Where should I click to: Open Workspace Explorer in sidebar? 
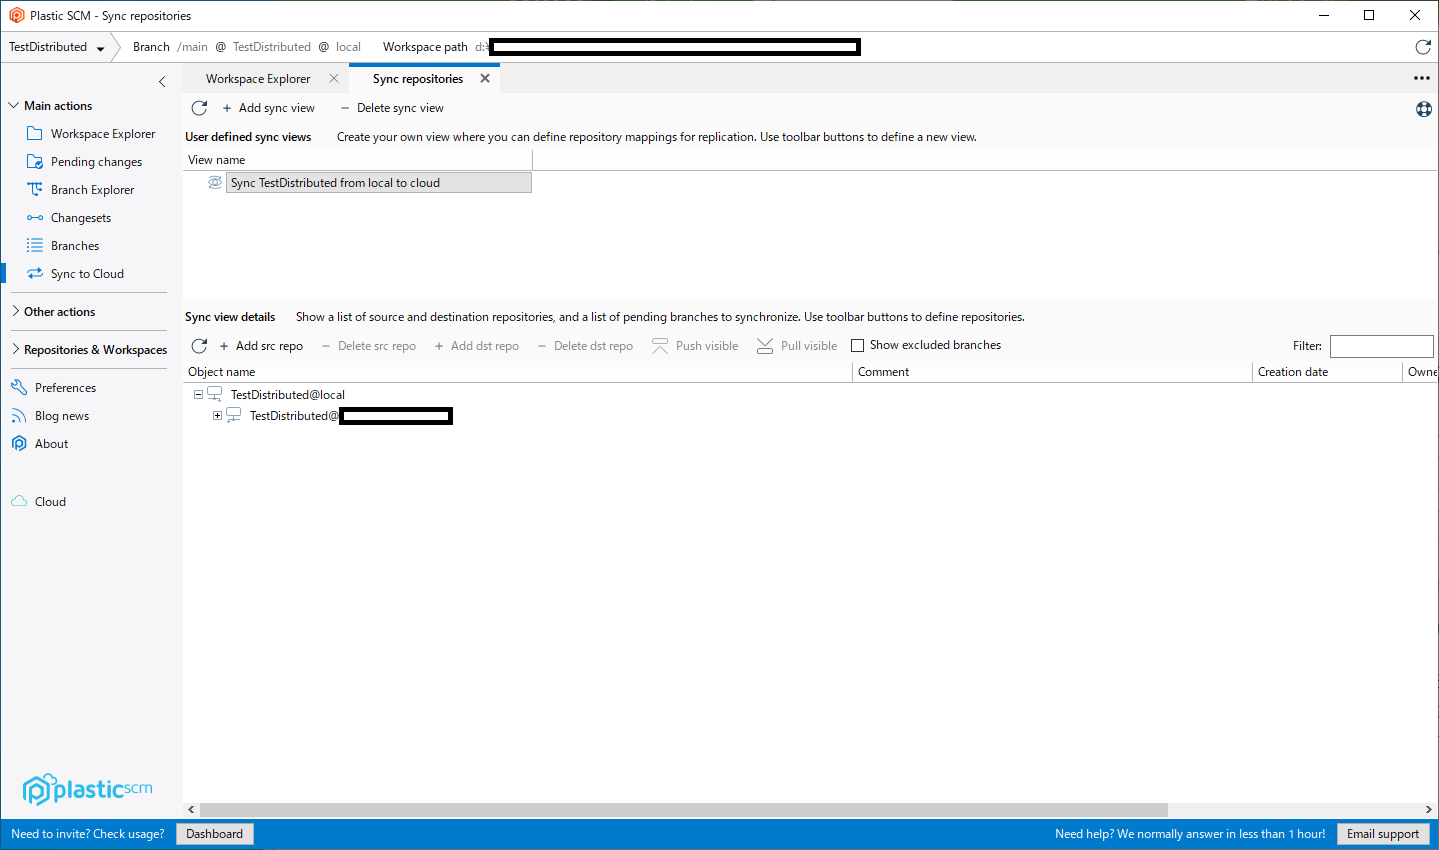(91, 134)
